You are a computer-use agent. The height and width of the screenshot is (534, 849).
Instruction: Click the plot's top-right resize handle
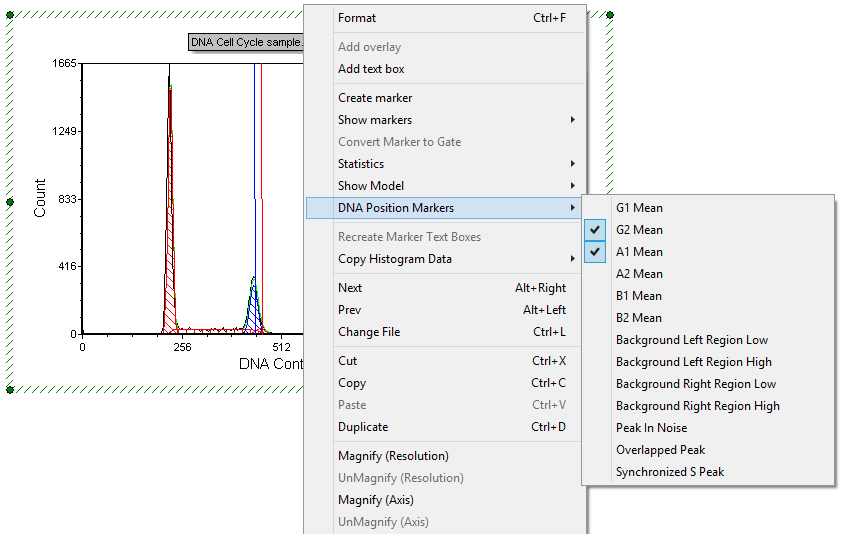click(x=610, y=15)
